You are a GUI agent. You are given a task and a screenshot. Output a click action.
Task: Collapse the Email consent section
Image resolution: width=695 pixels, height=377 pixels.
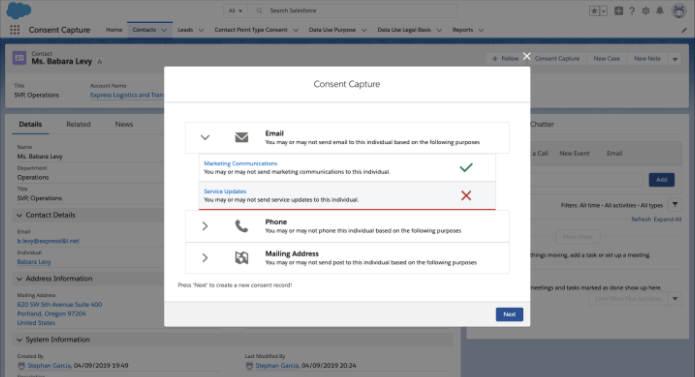[x=205, y=137]
